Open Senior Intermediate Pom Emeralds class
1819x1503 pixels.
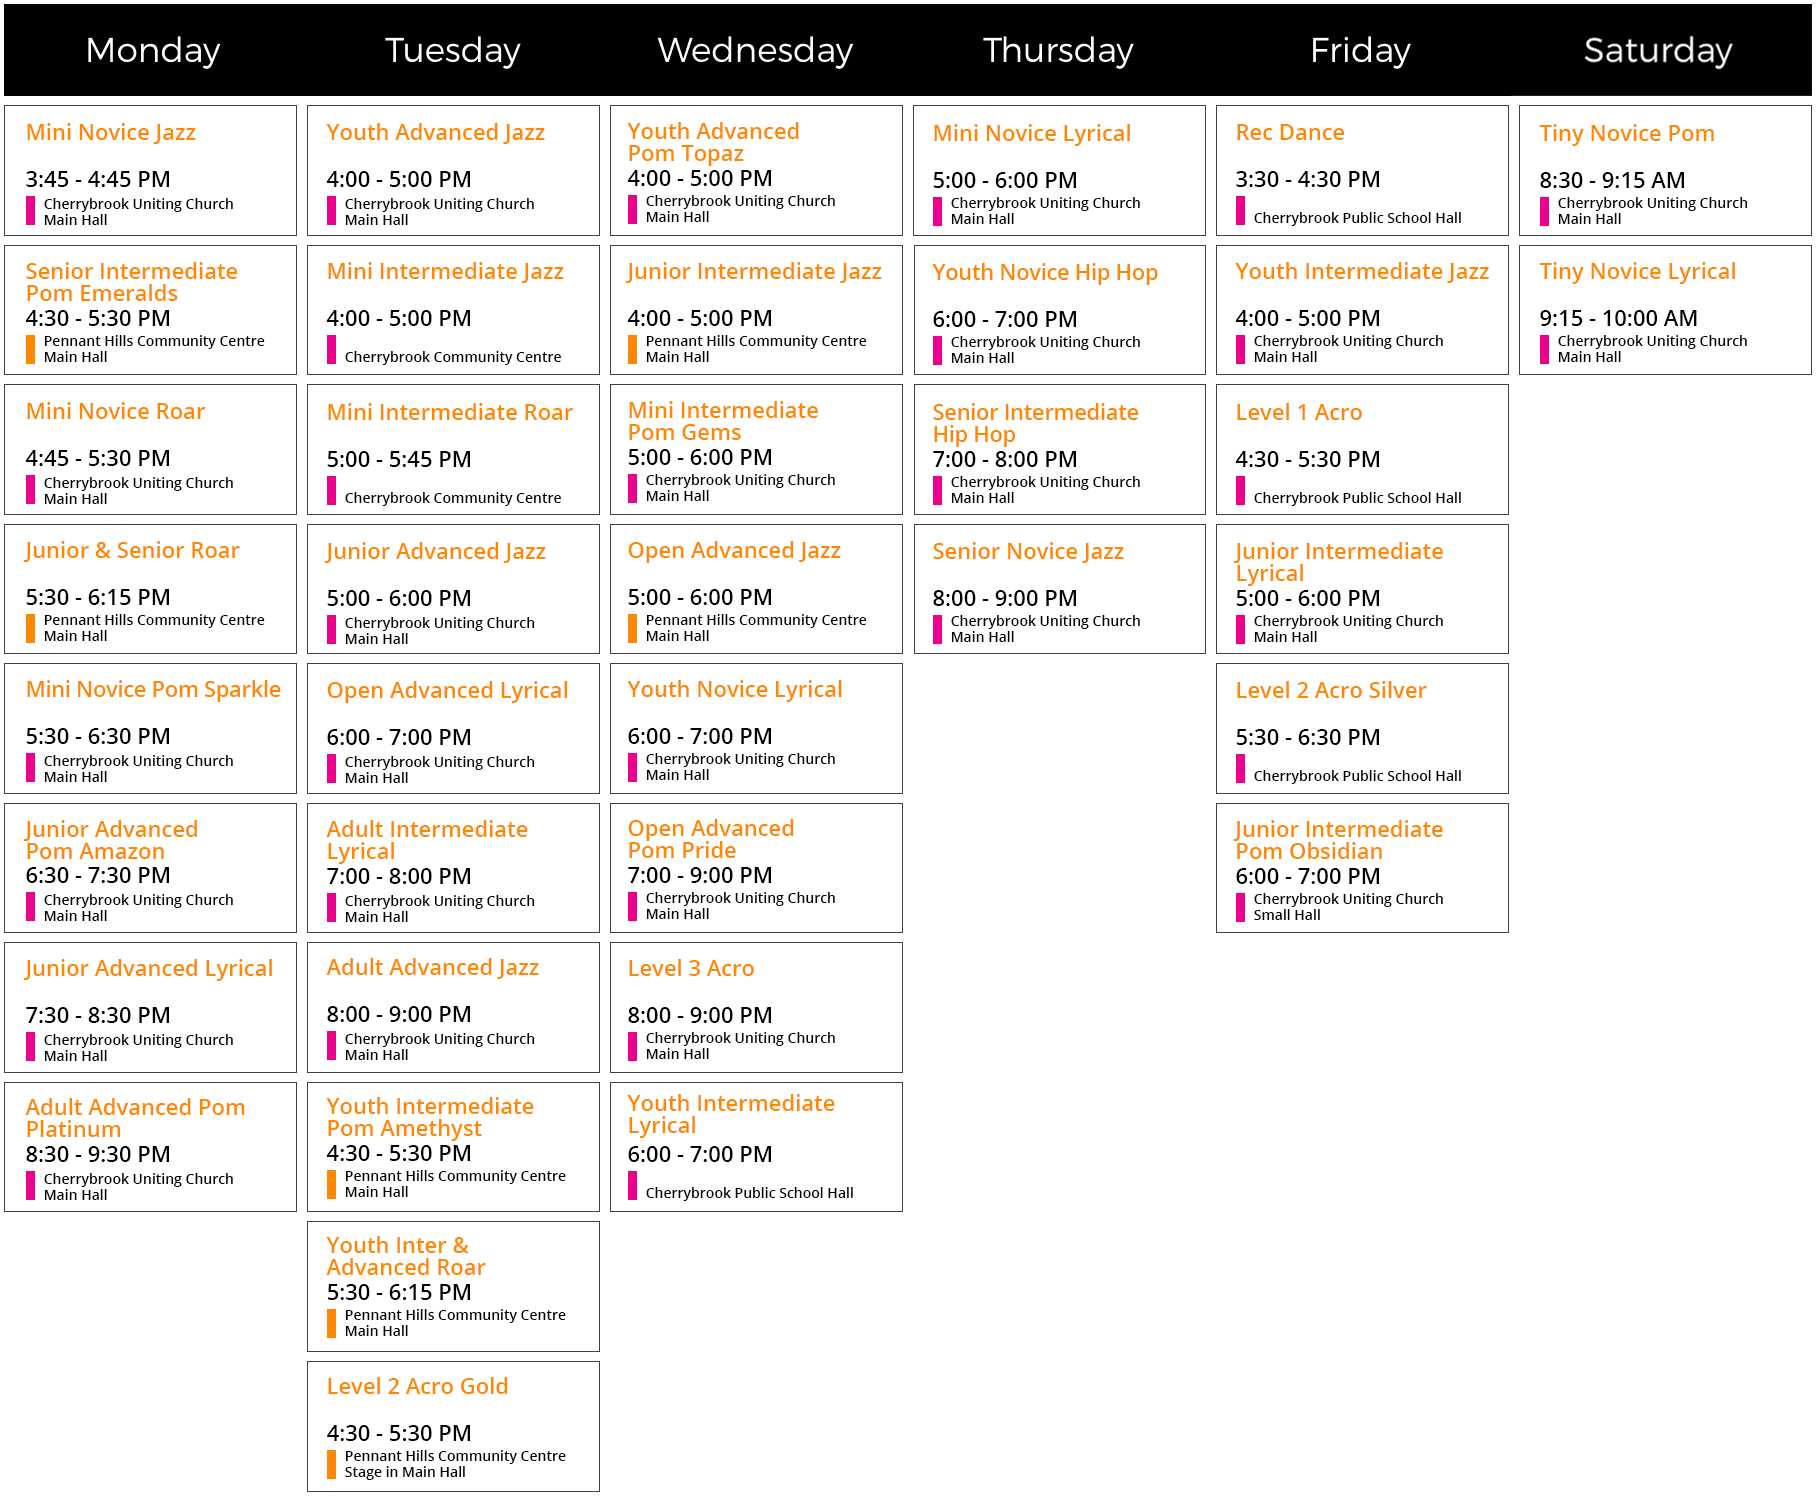coord(150,310)
